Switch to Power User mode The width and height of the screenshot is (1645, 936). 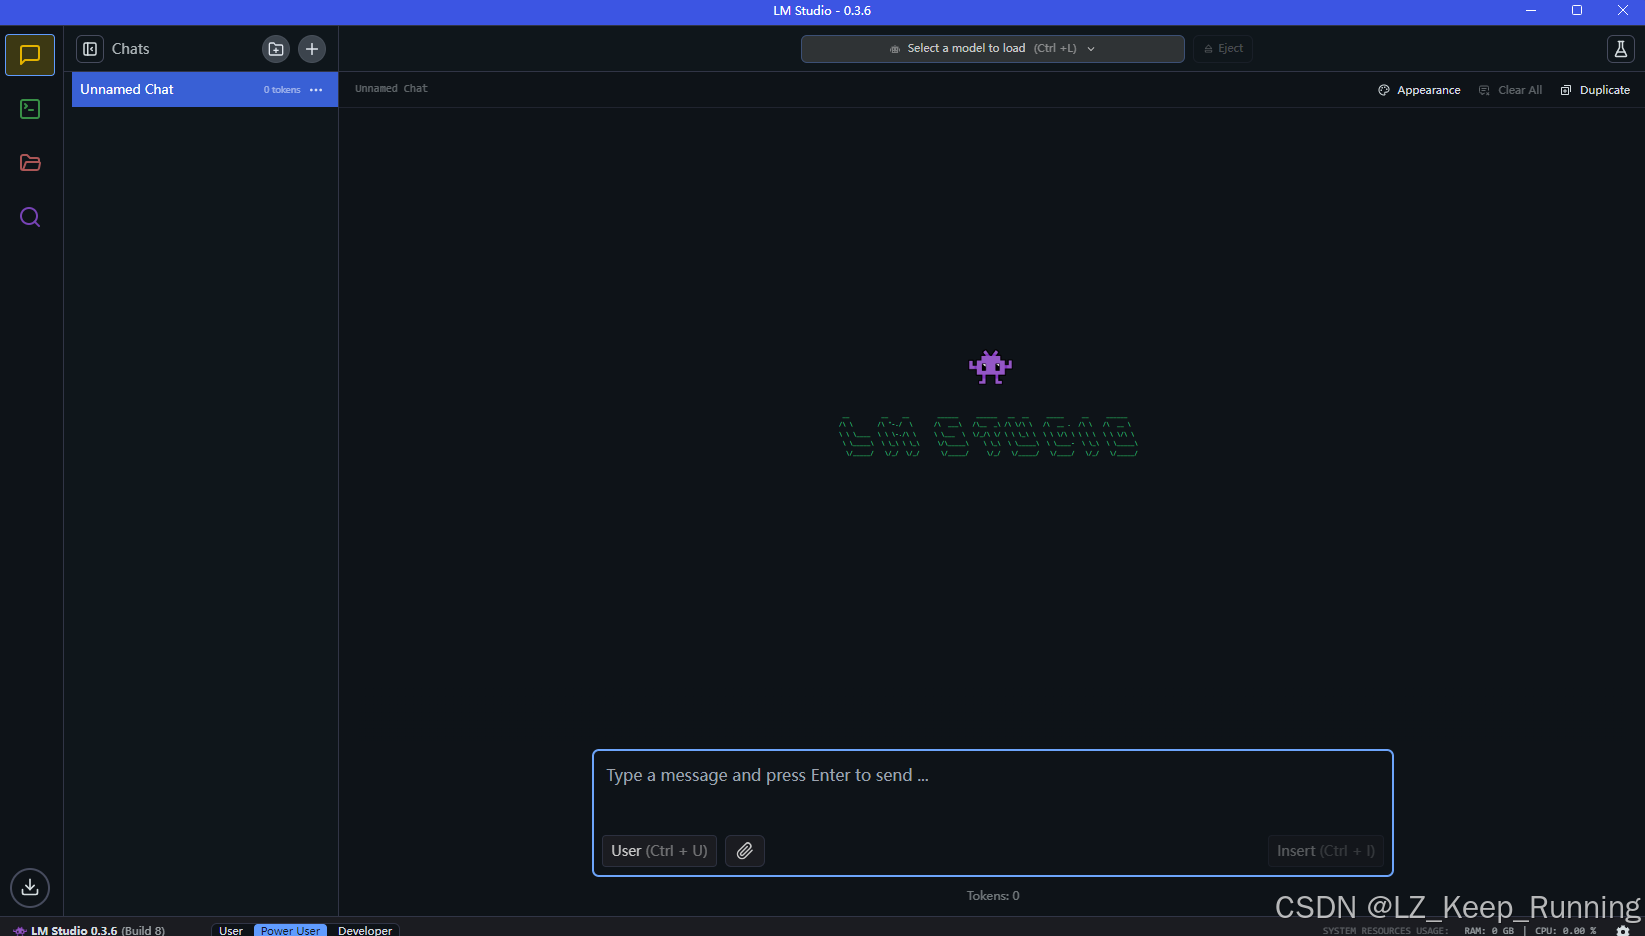(290, 930)
